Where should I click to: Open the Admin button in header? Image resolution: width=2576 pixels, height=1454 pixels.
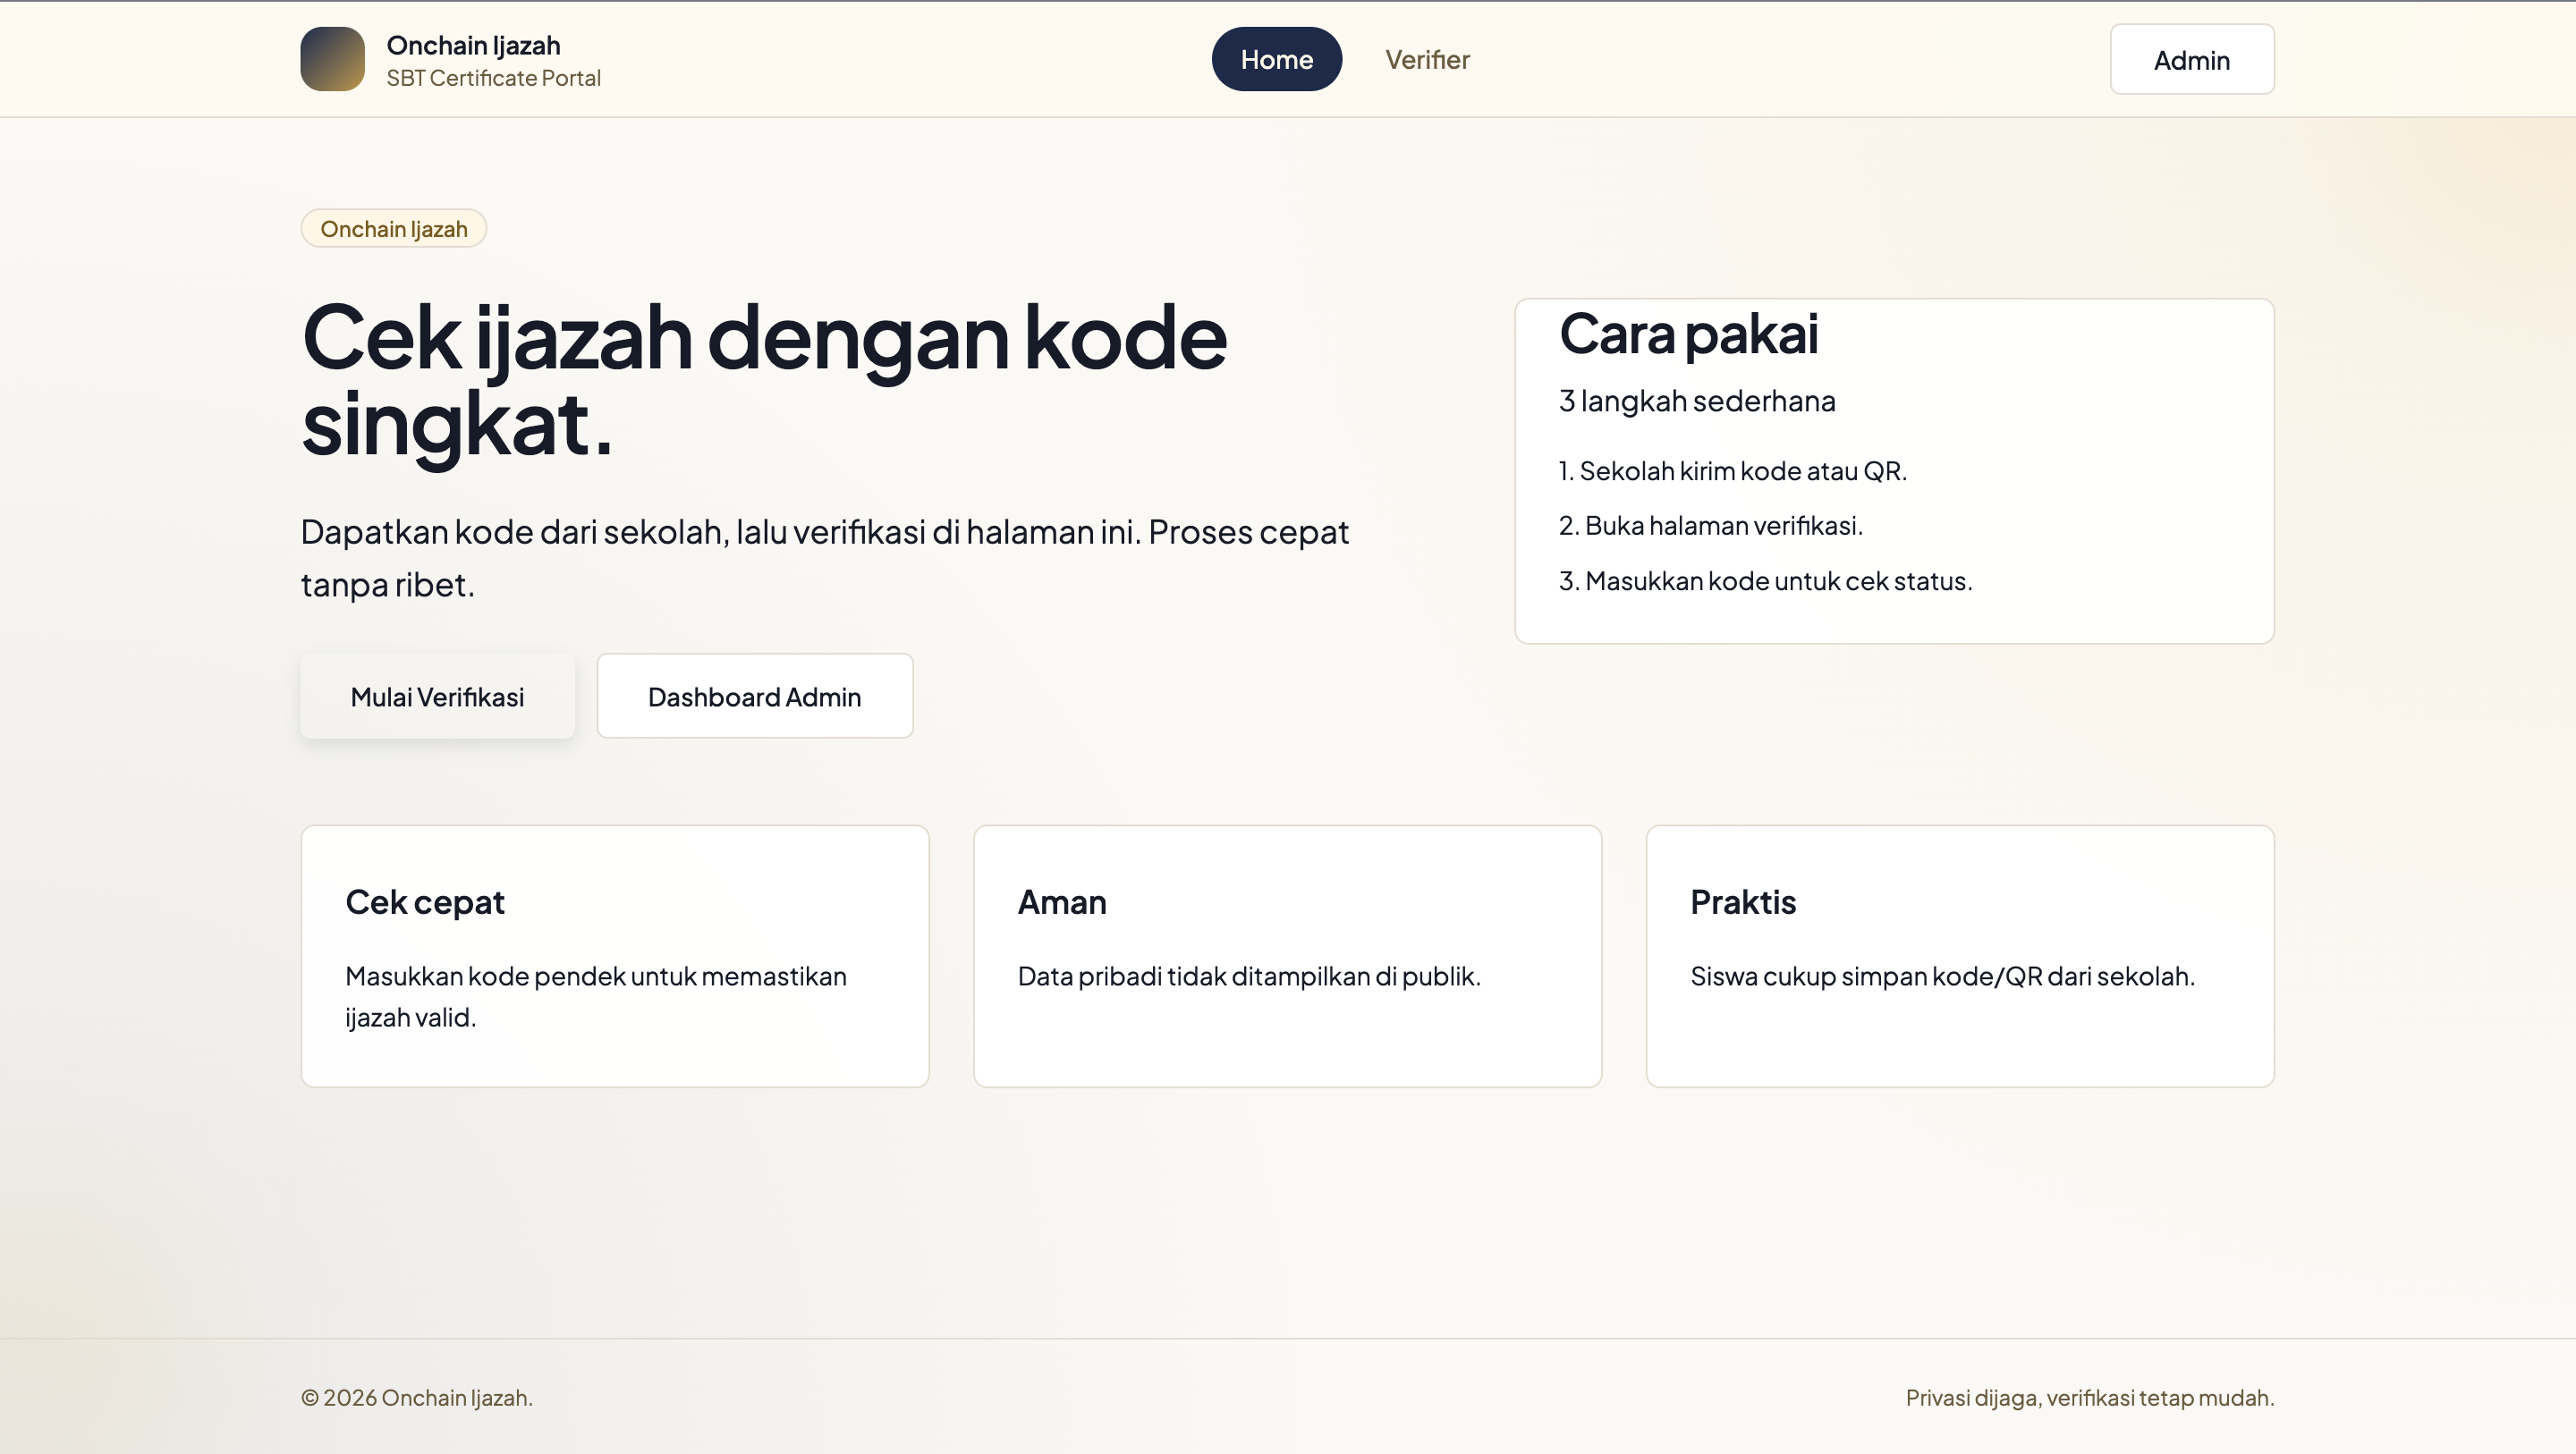click(2192, 60)
